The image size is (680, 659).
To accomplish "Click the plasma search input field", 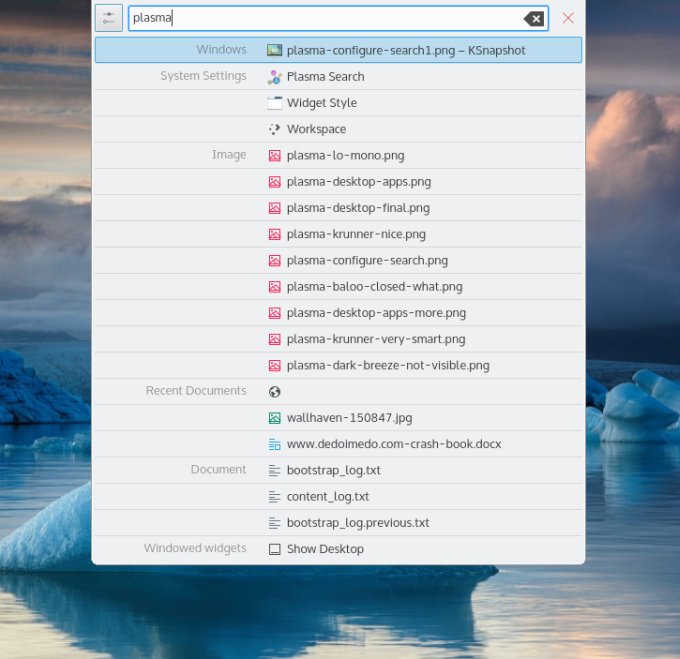I will [x=320, y=18].
